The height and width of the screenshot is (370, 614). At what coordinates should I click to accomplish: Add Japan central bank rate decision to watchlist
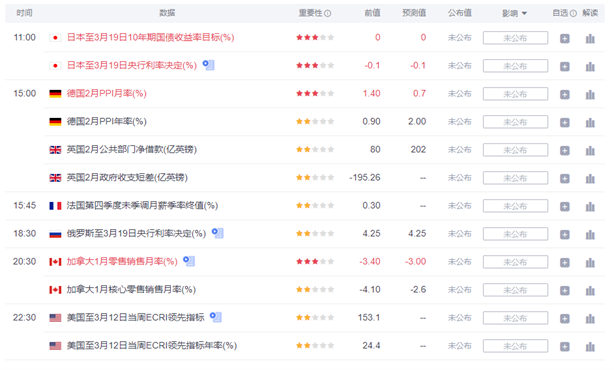pyautogui.click(x=565, y=66)
